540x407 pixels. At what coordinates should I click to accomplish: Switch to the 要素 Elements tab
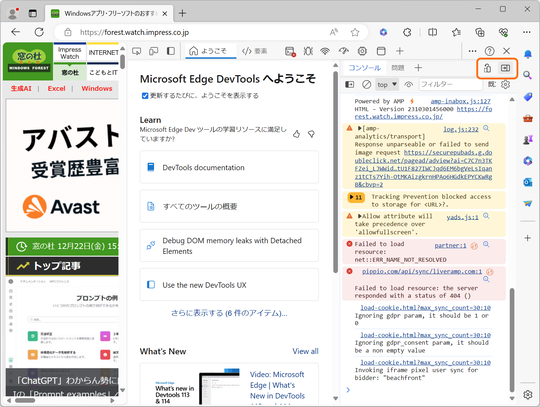[255, 51]
